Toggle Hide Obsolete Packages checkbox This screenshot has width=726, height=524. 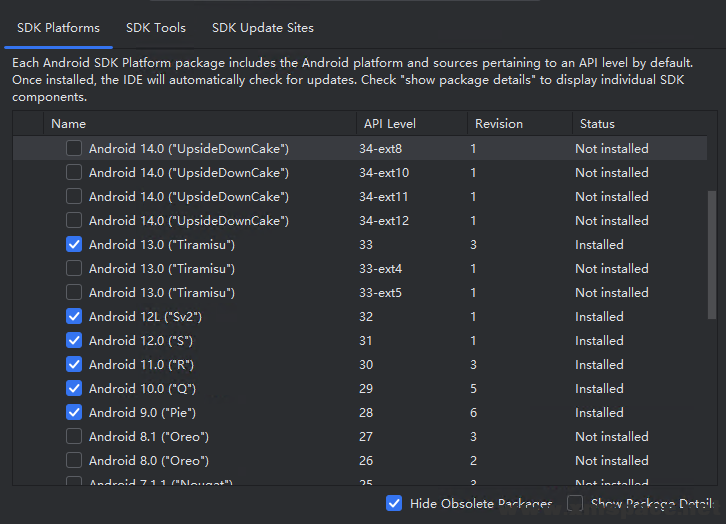(x=394, y=503)
